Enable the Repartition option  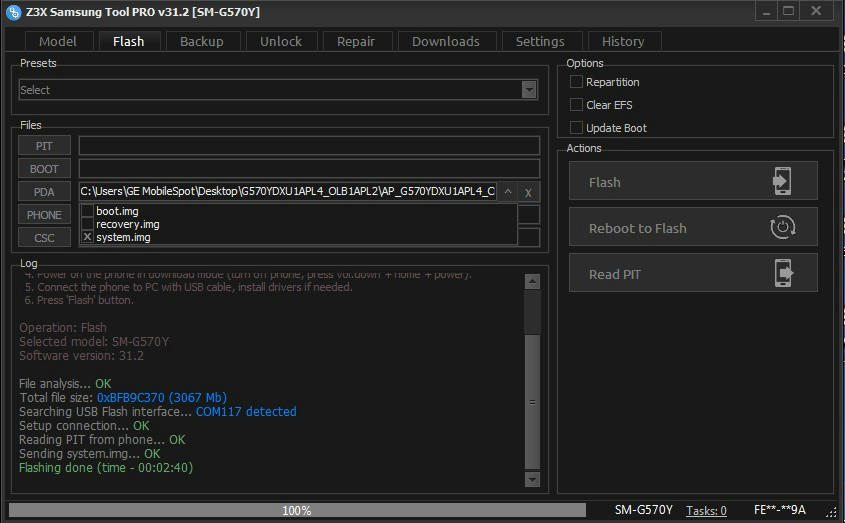tap(576, 82)
